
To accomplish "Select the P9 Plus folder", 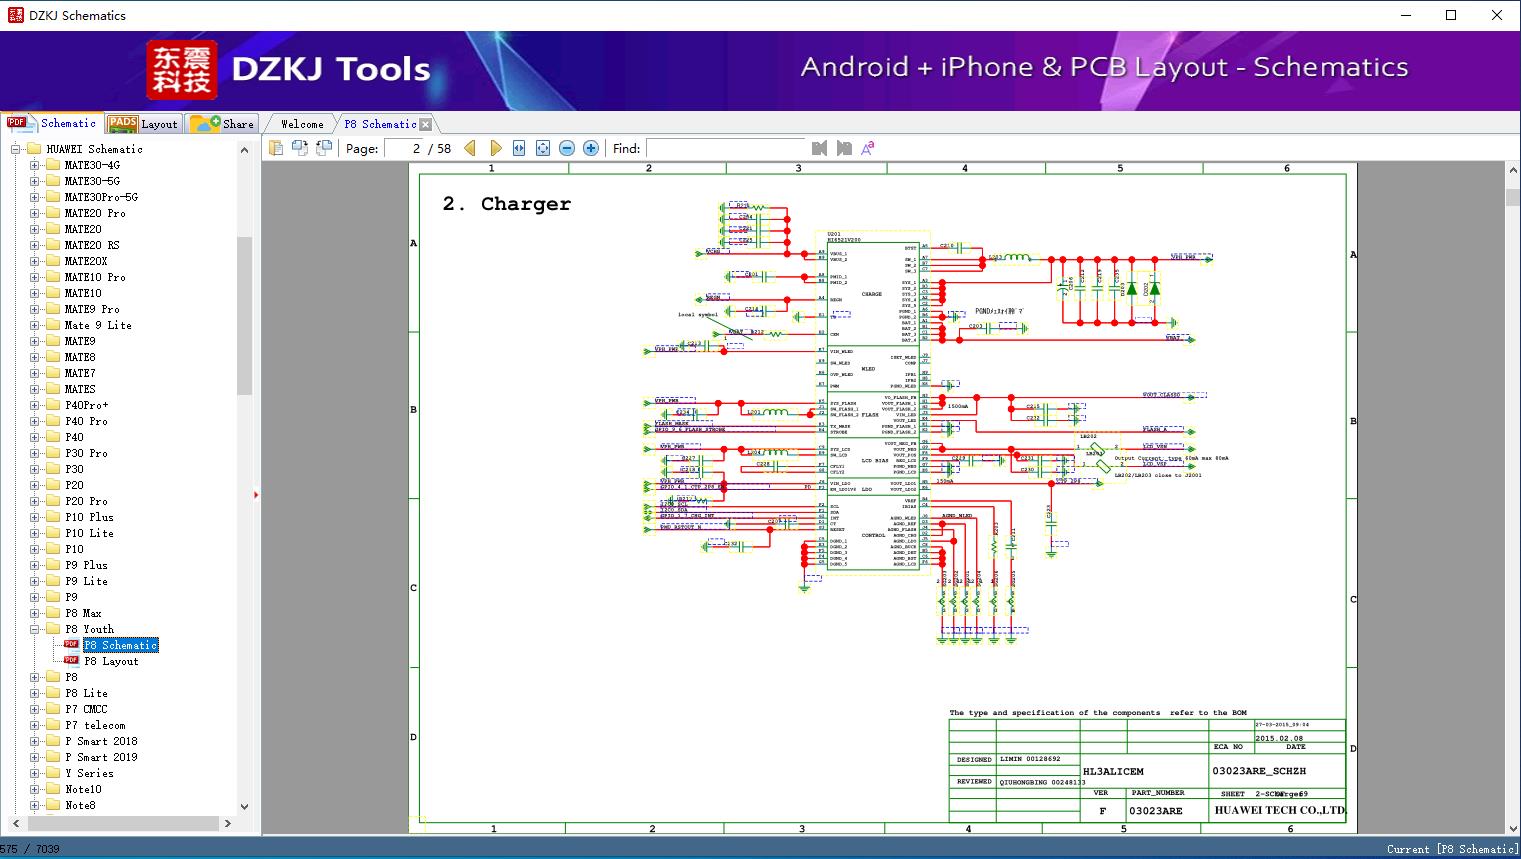I will 86,565.
